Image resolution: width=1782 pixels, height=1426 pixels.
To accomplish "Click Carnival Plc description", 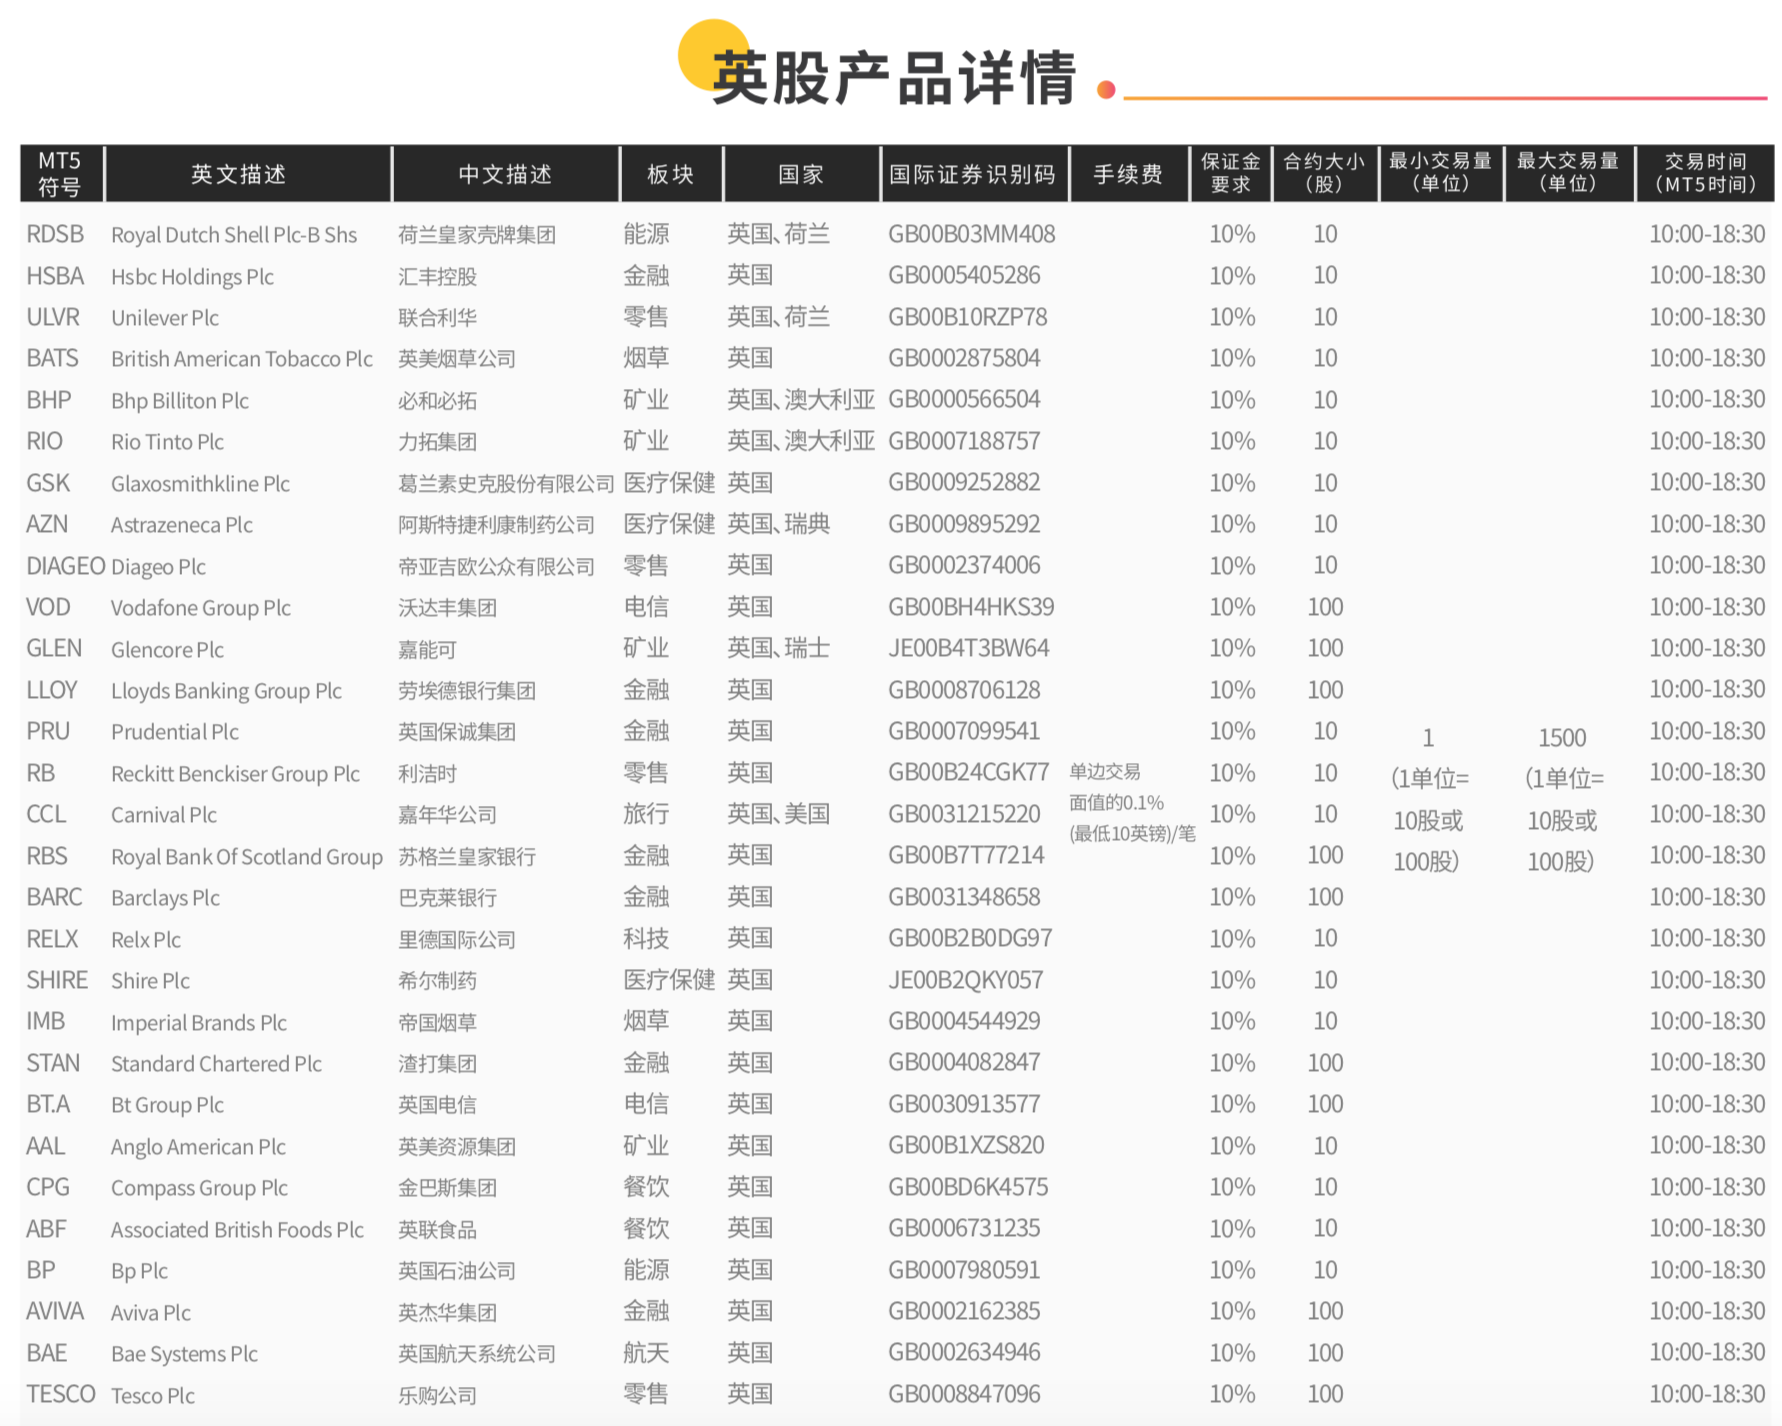I will 164,815.
